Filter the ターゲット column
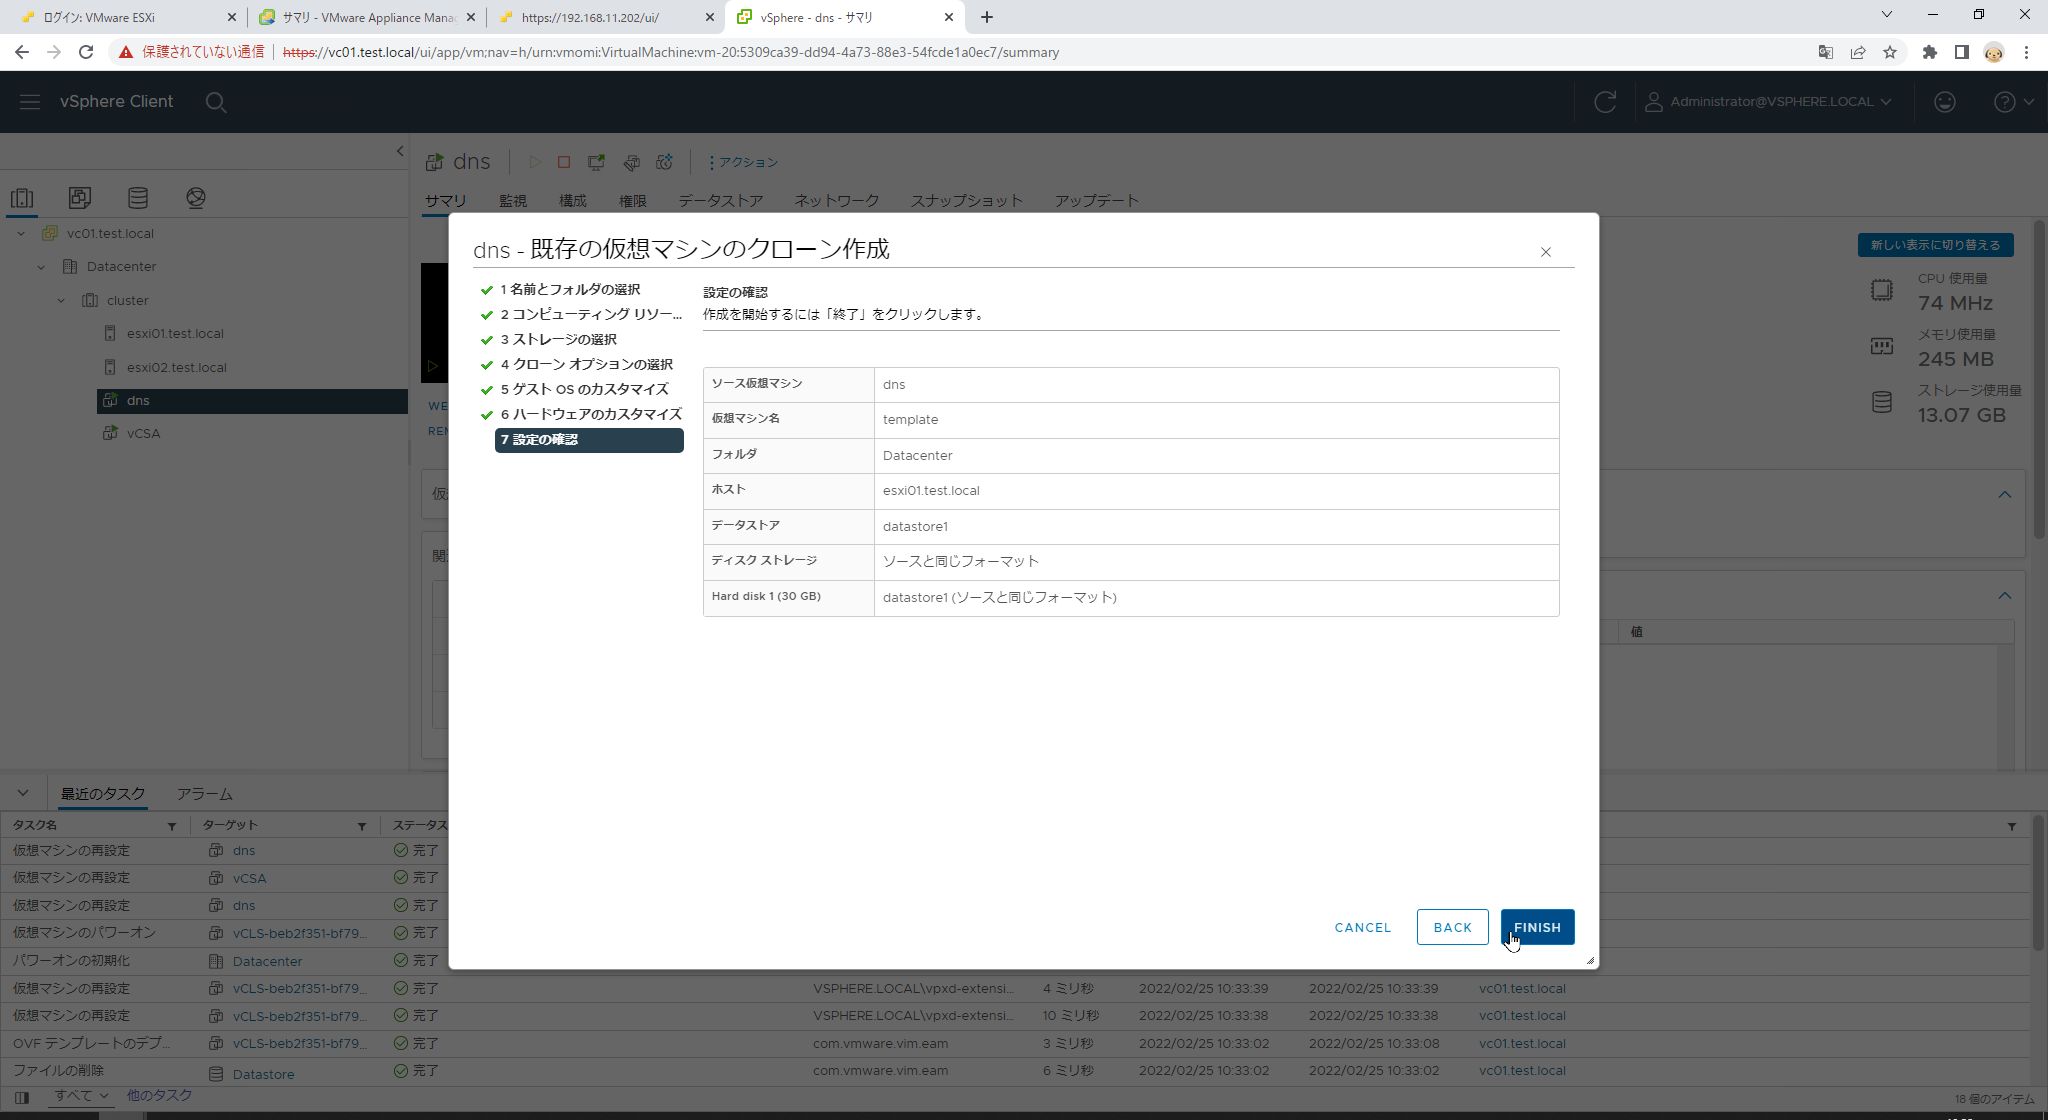 coord(361,826)
